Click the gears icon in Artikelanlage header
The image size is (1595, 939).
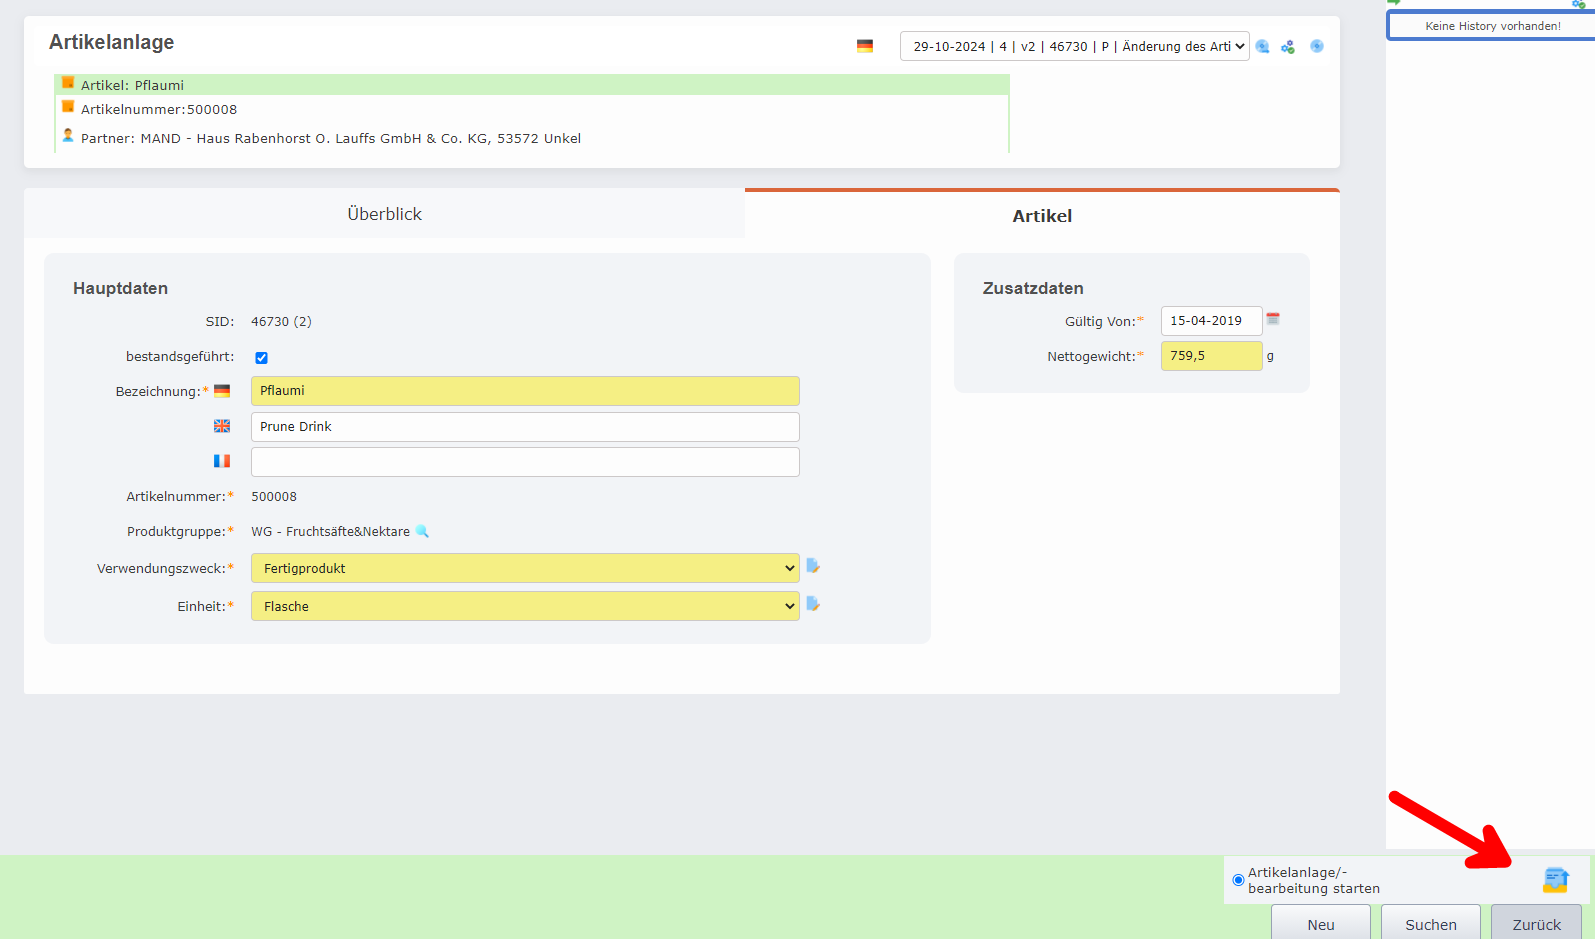[1288, 47]
